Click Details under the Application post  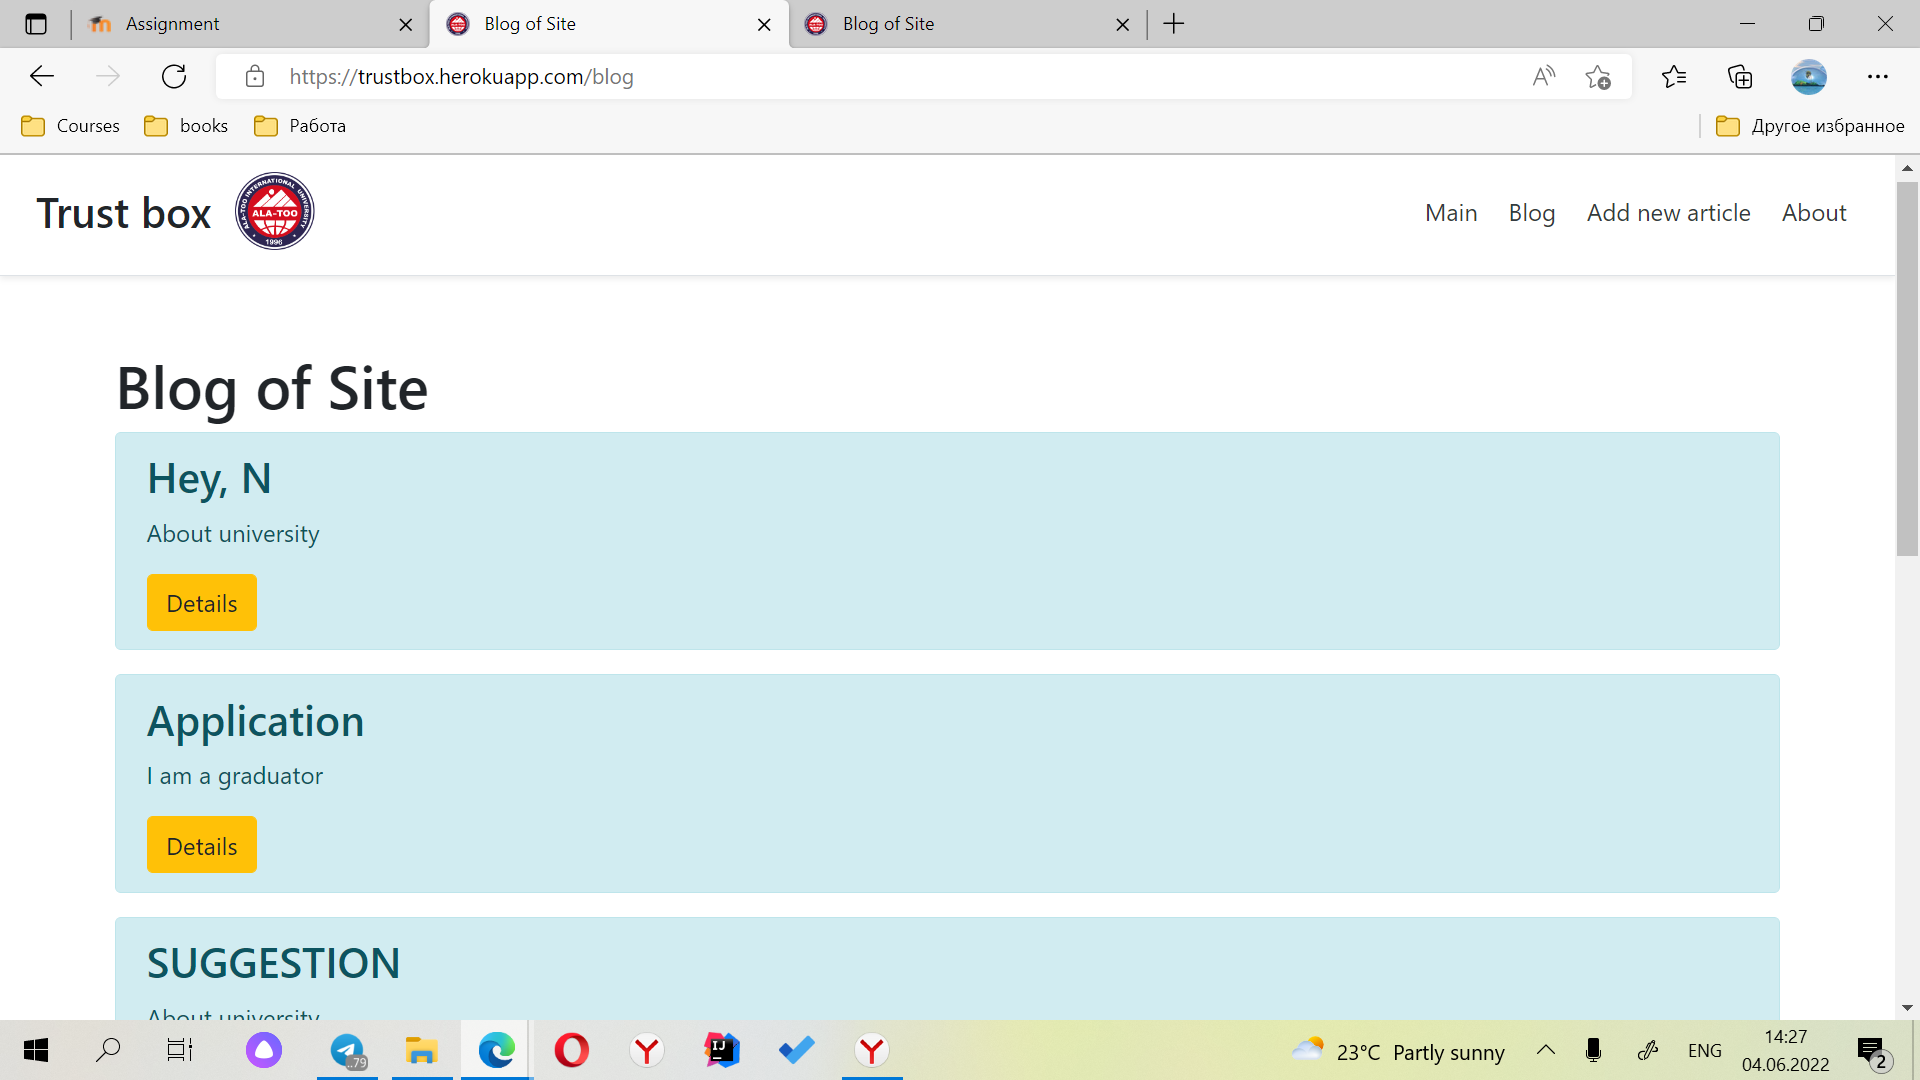click(x=201, y=844)
